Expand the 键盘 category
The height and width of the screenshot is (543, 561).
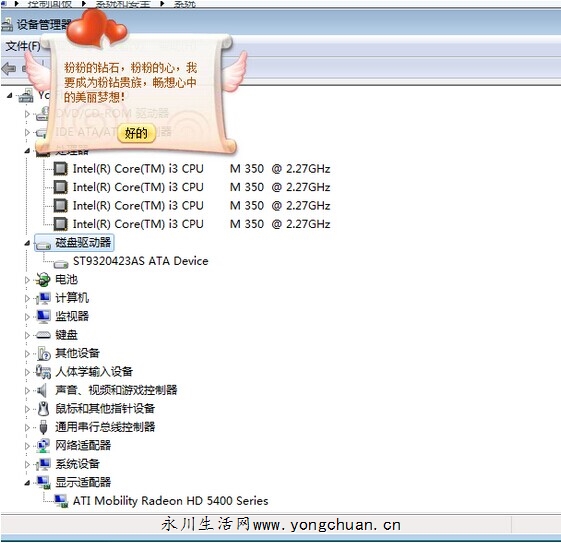(27, 335)
